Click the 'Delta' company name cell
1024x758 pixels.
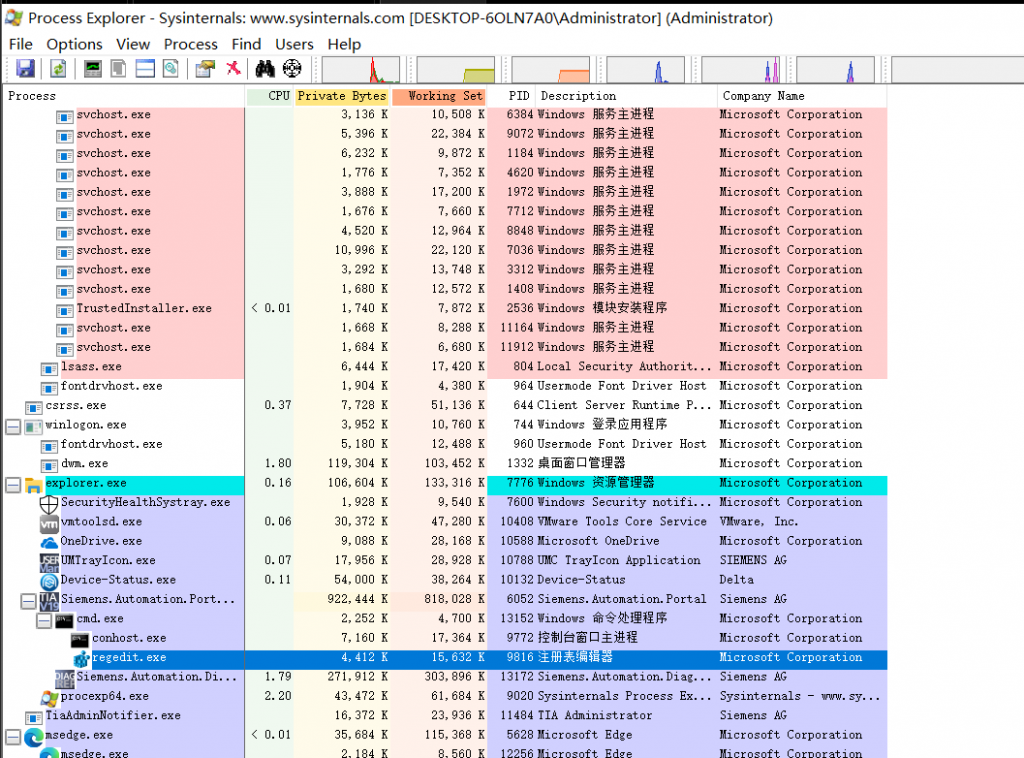coord(737,580)
